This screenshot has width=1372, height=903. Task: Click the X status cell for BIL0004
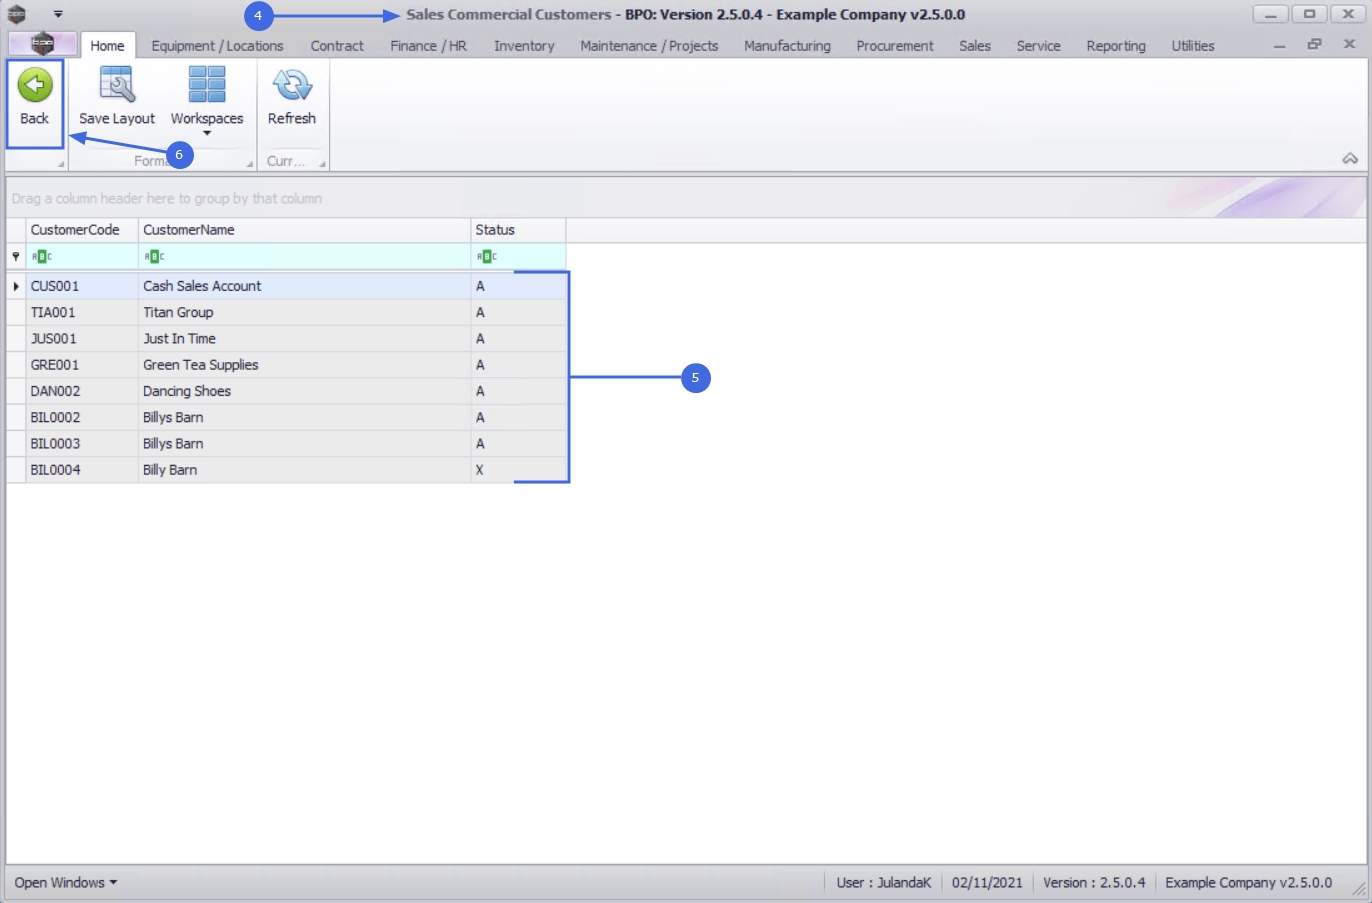518,470
